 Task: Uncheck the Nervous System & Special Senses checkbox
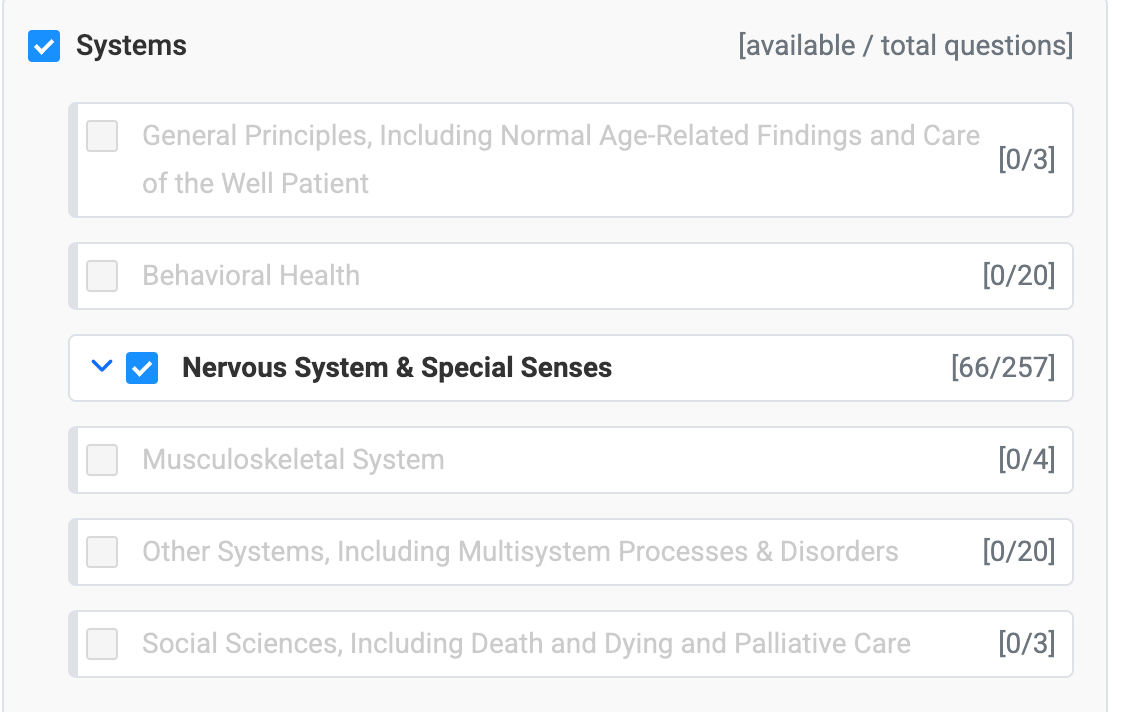point(141,368)
